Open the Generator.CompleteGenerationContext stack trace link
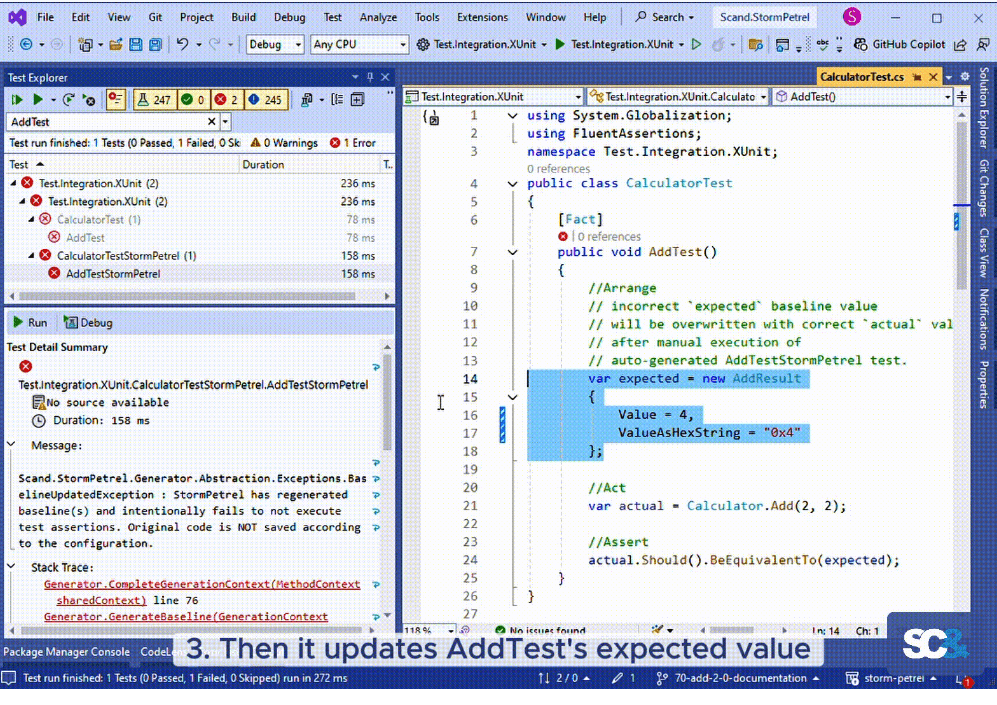Image resolution: width=997 pixels, height=705 pixels. point(202,592)
